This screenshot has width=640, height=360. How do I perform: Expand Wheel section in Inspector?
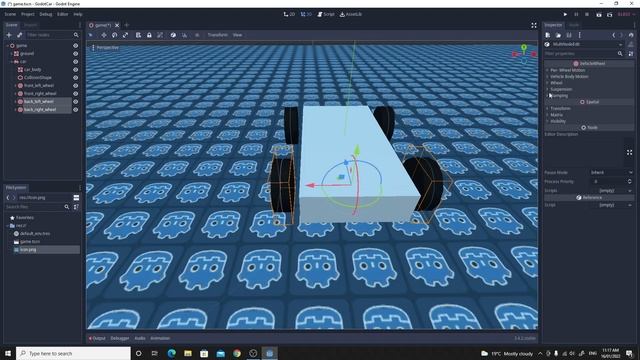589,83
